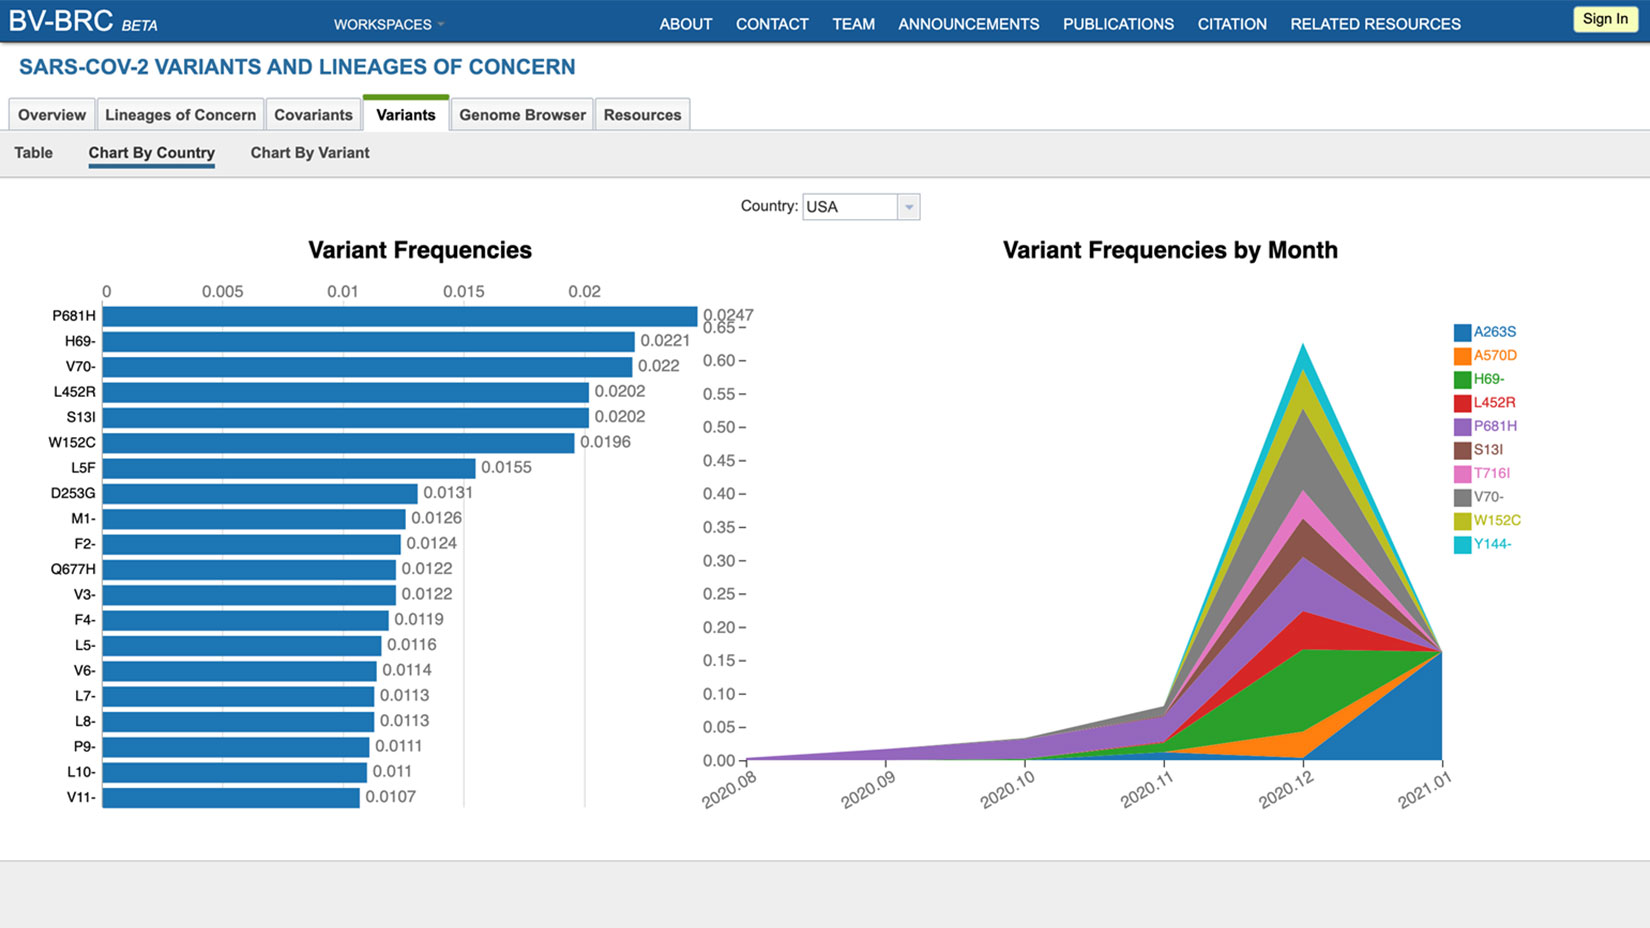This screenshot has width=1650, height=928.
Task: Click the USA country input field
Action: pyautogui.click(x=850, y=207)
